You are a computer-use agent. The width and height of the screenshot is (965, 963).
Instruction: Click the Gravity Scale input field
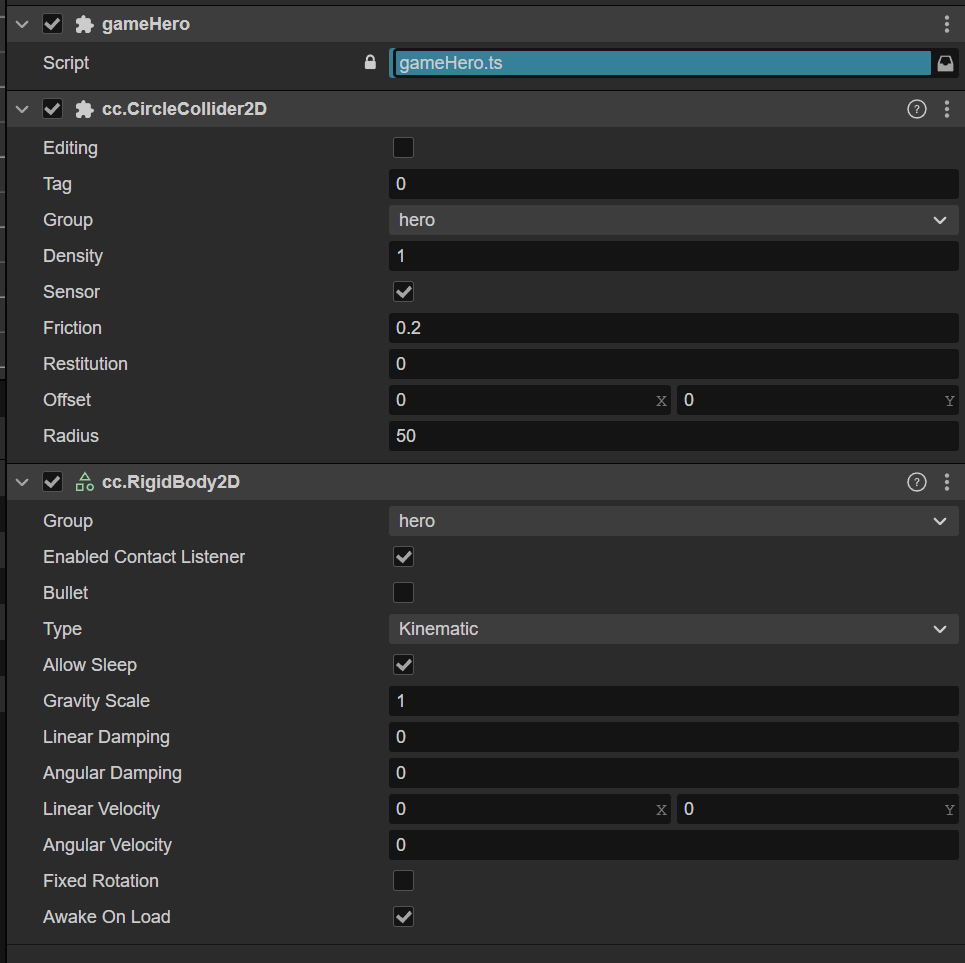pos(673,701)
